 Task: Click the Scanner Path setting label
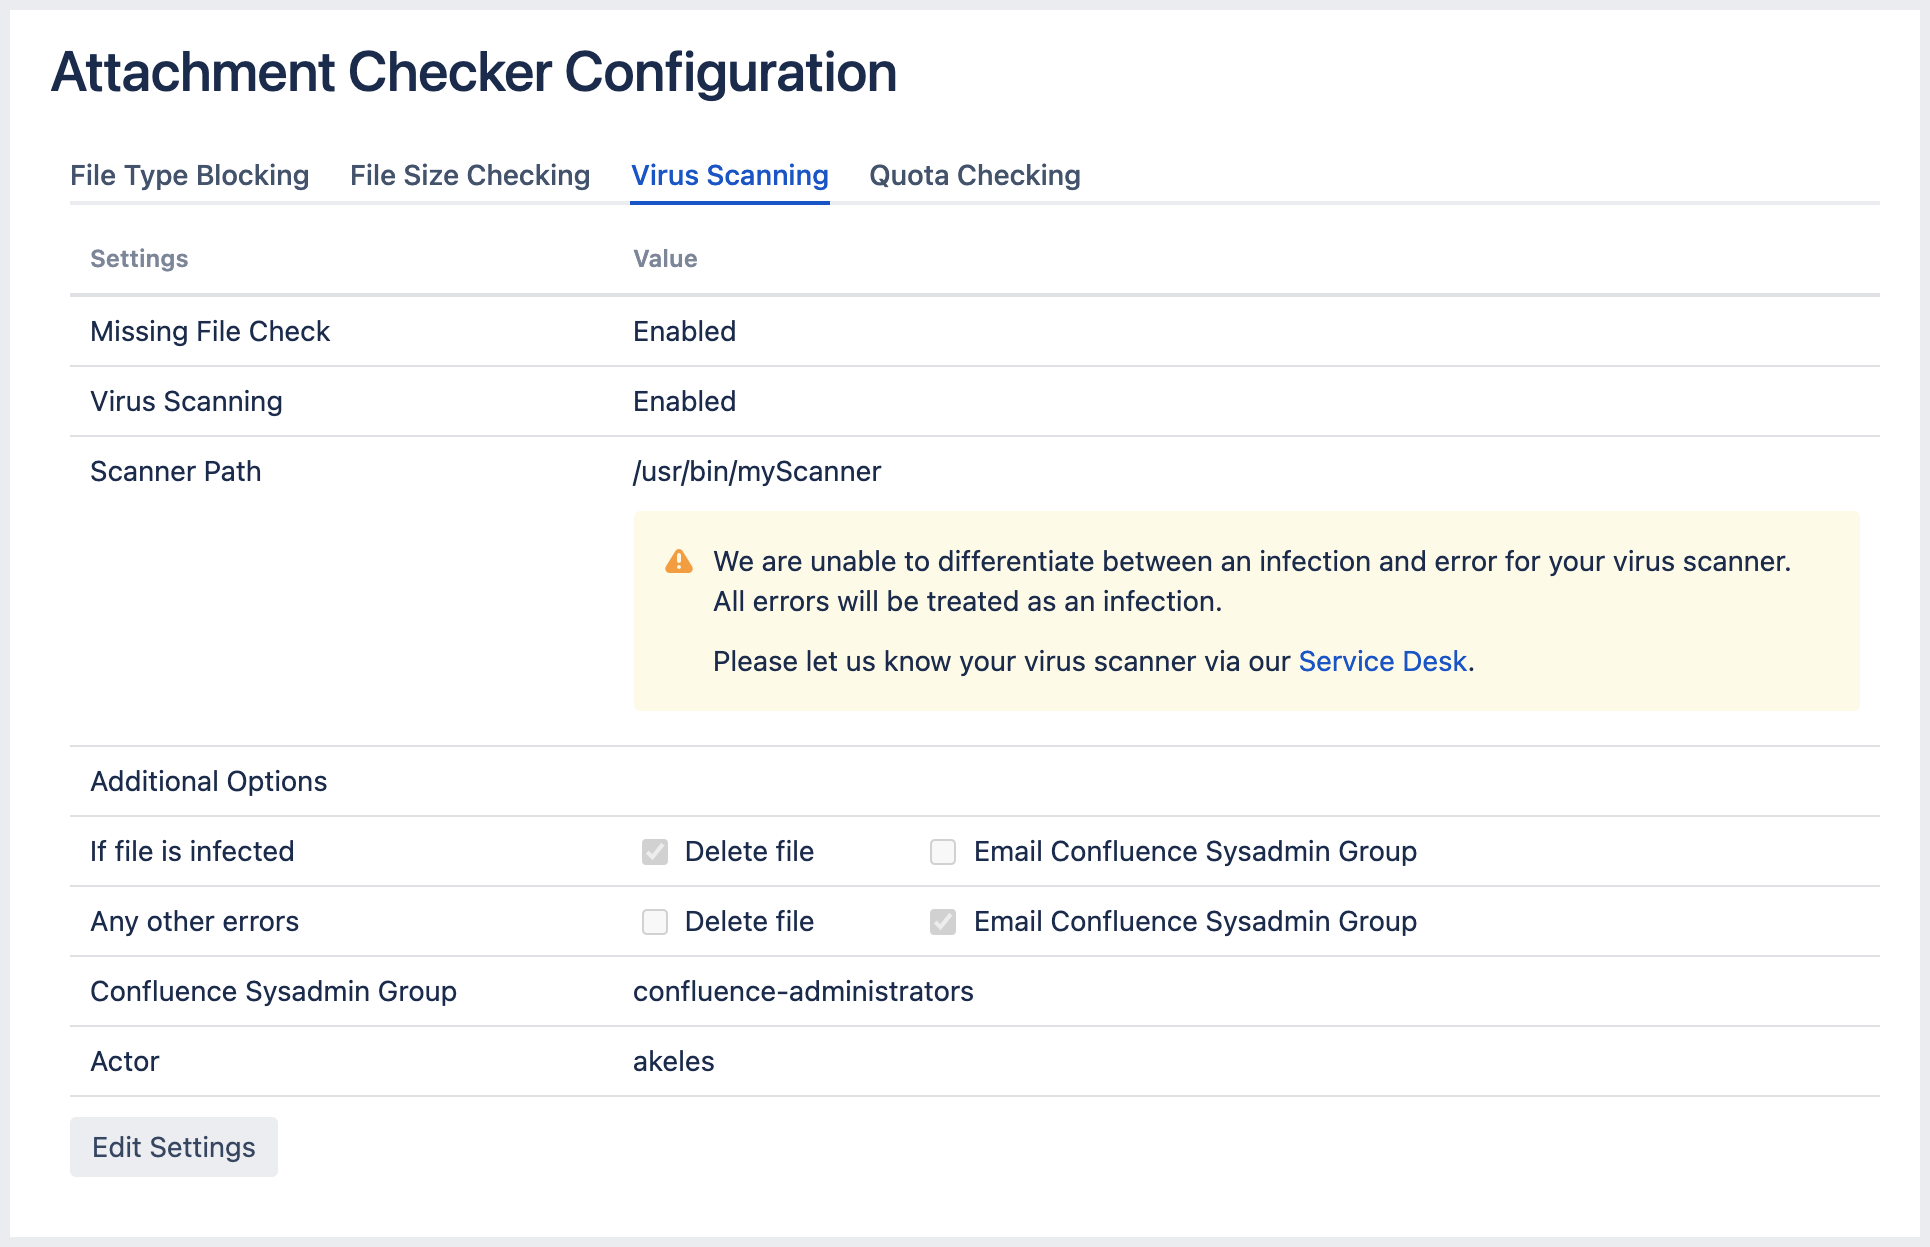click(176, 472)
